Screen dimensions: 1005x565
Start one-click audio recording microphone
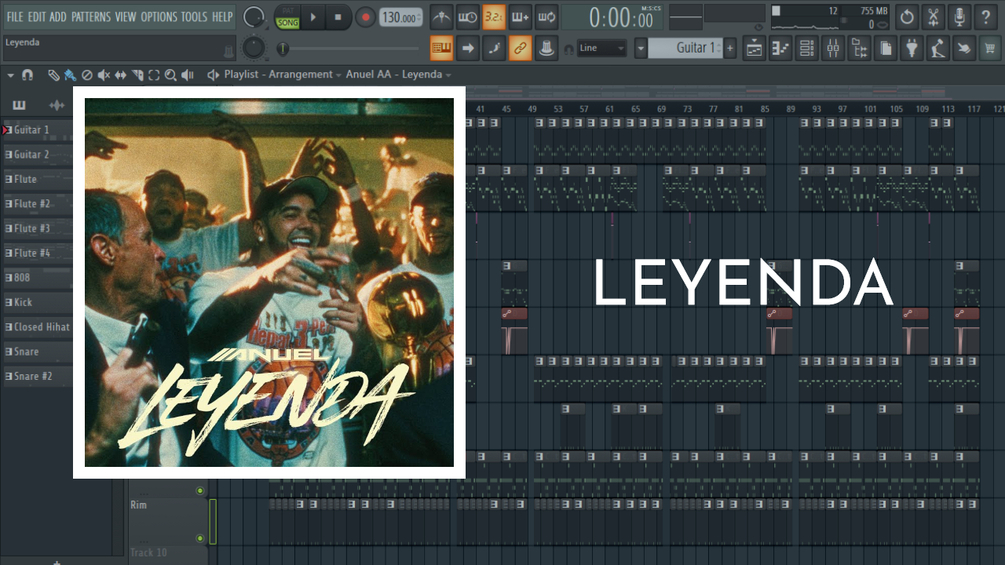(x=959, y=17)
